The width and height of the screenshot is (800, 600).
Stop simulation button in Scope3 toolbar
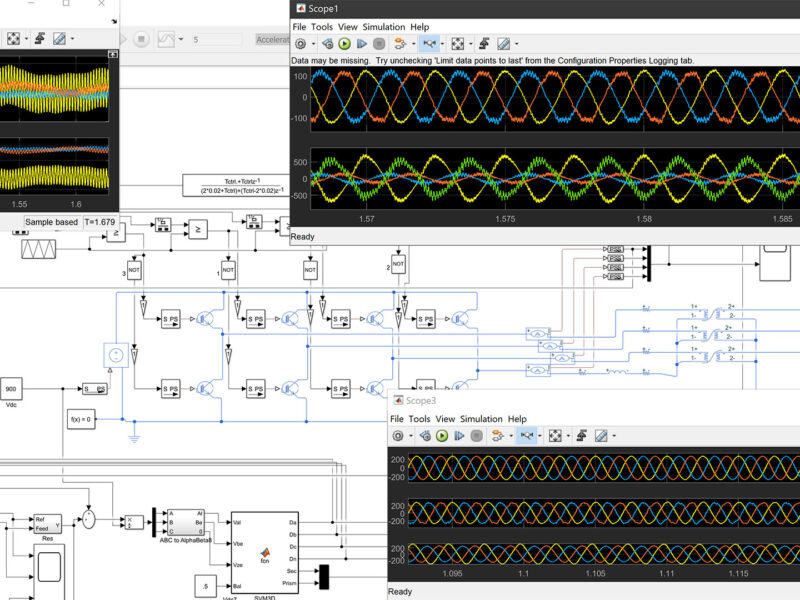pyautogui.click(x=477, y=436)
